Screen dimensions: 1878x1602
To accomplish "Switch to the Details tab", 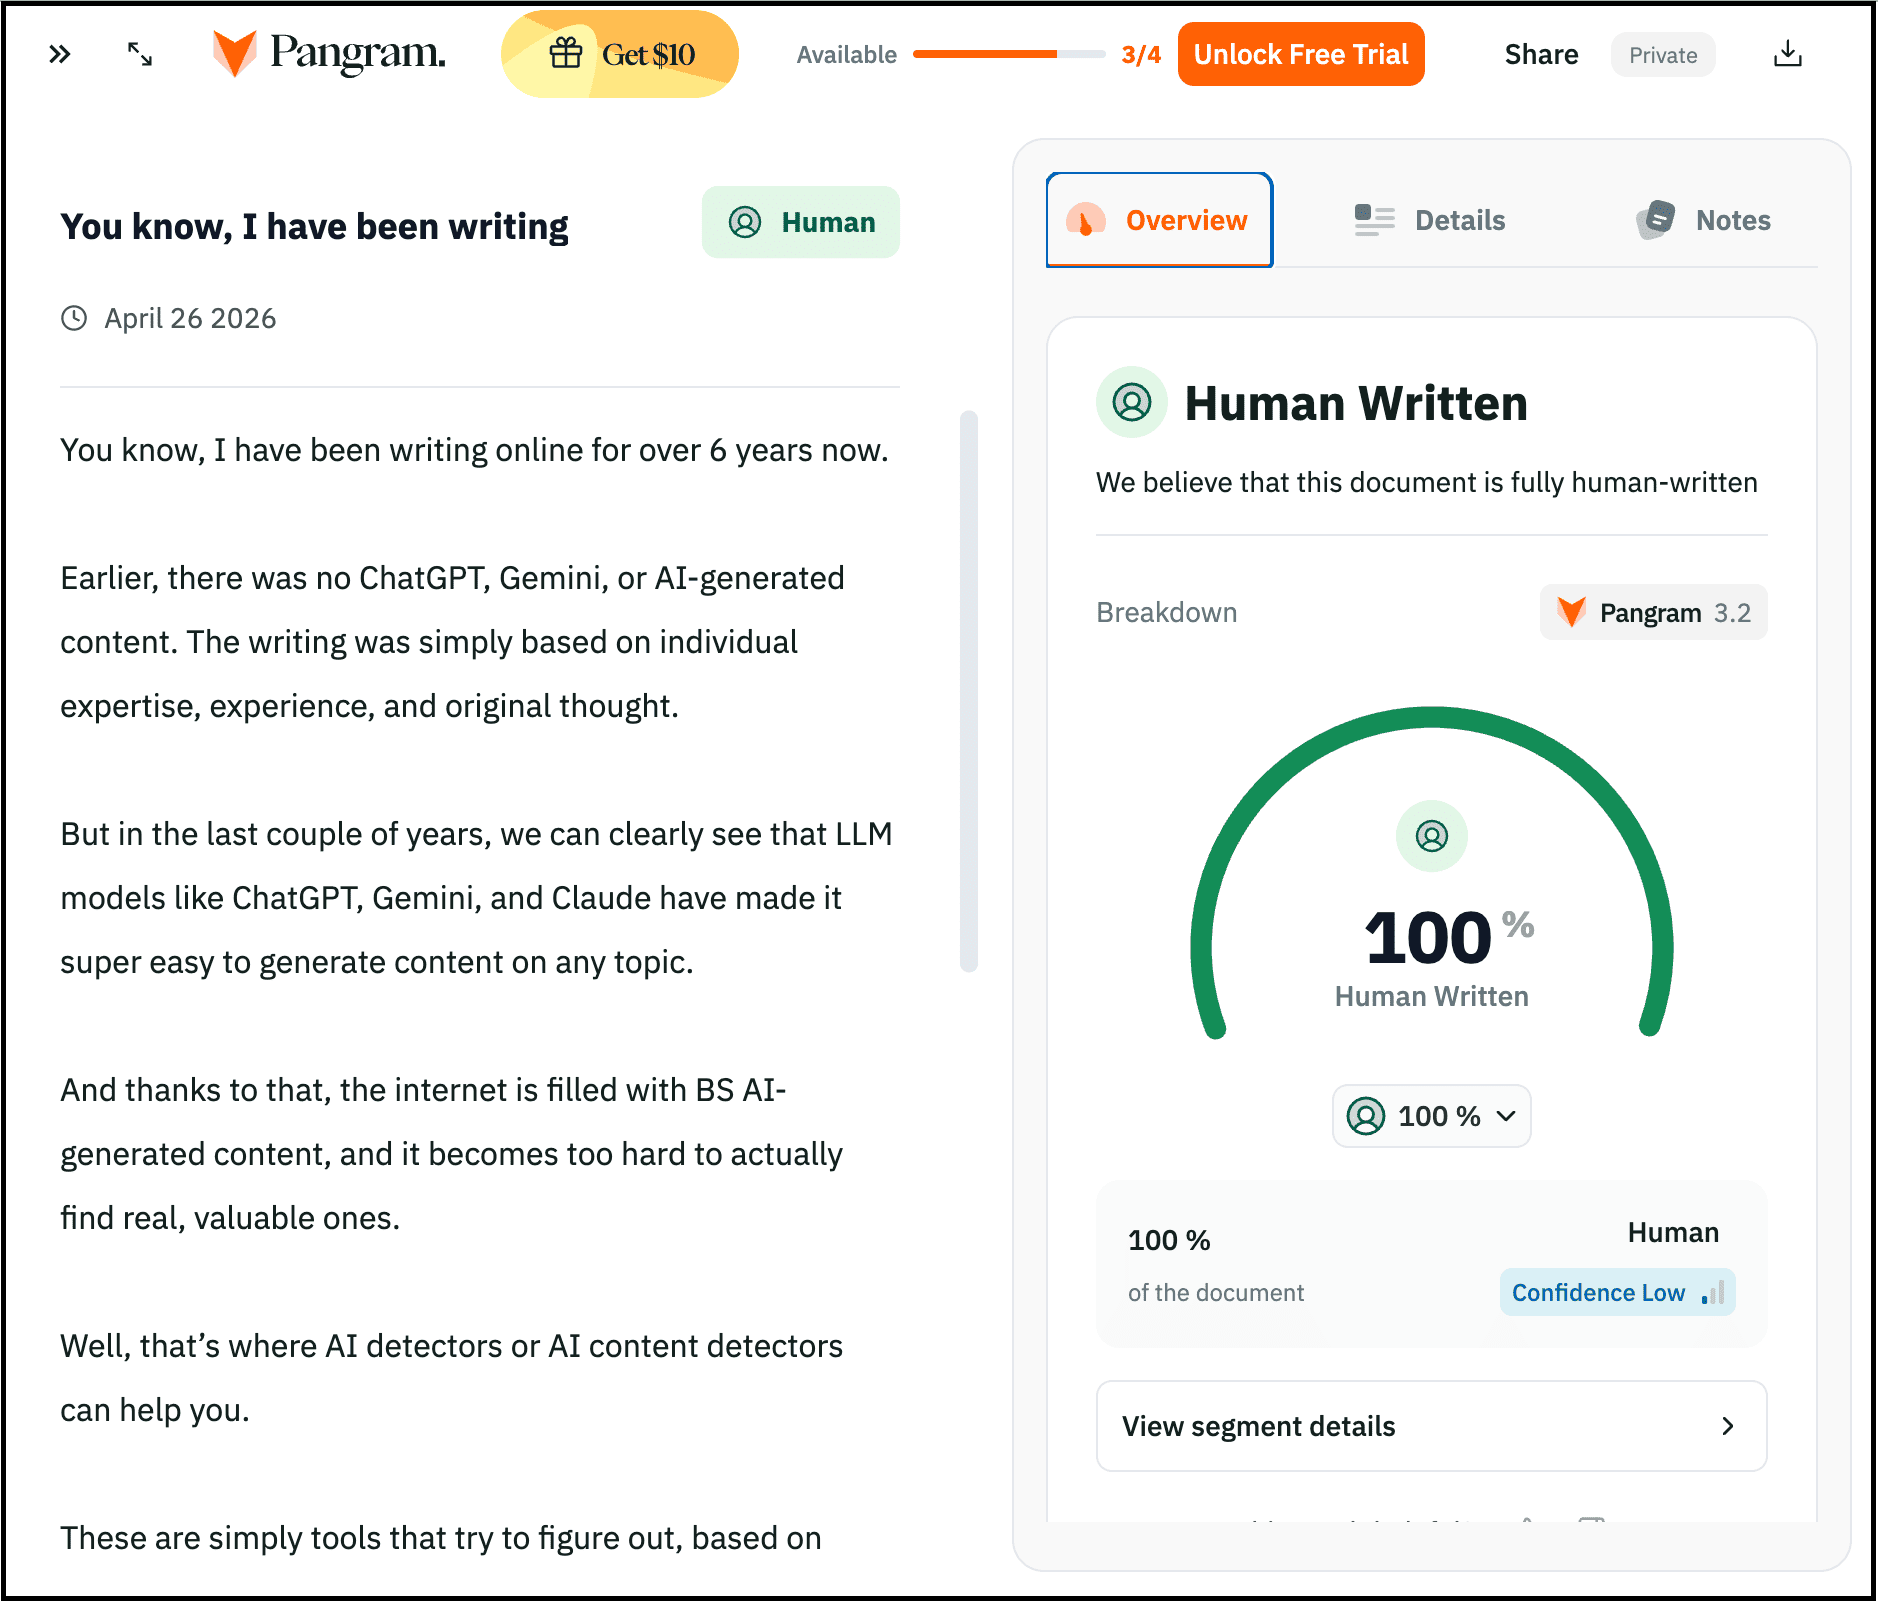I will pyautogui.click(x=1430, y=220).
